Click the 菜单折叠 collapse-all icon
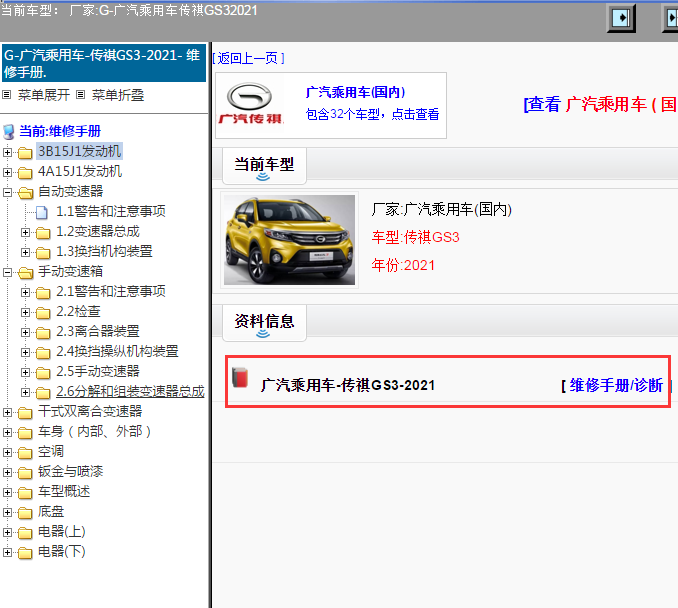The width and height of the screenshot is (678, 608). coord(80,94)
